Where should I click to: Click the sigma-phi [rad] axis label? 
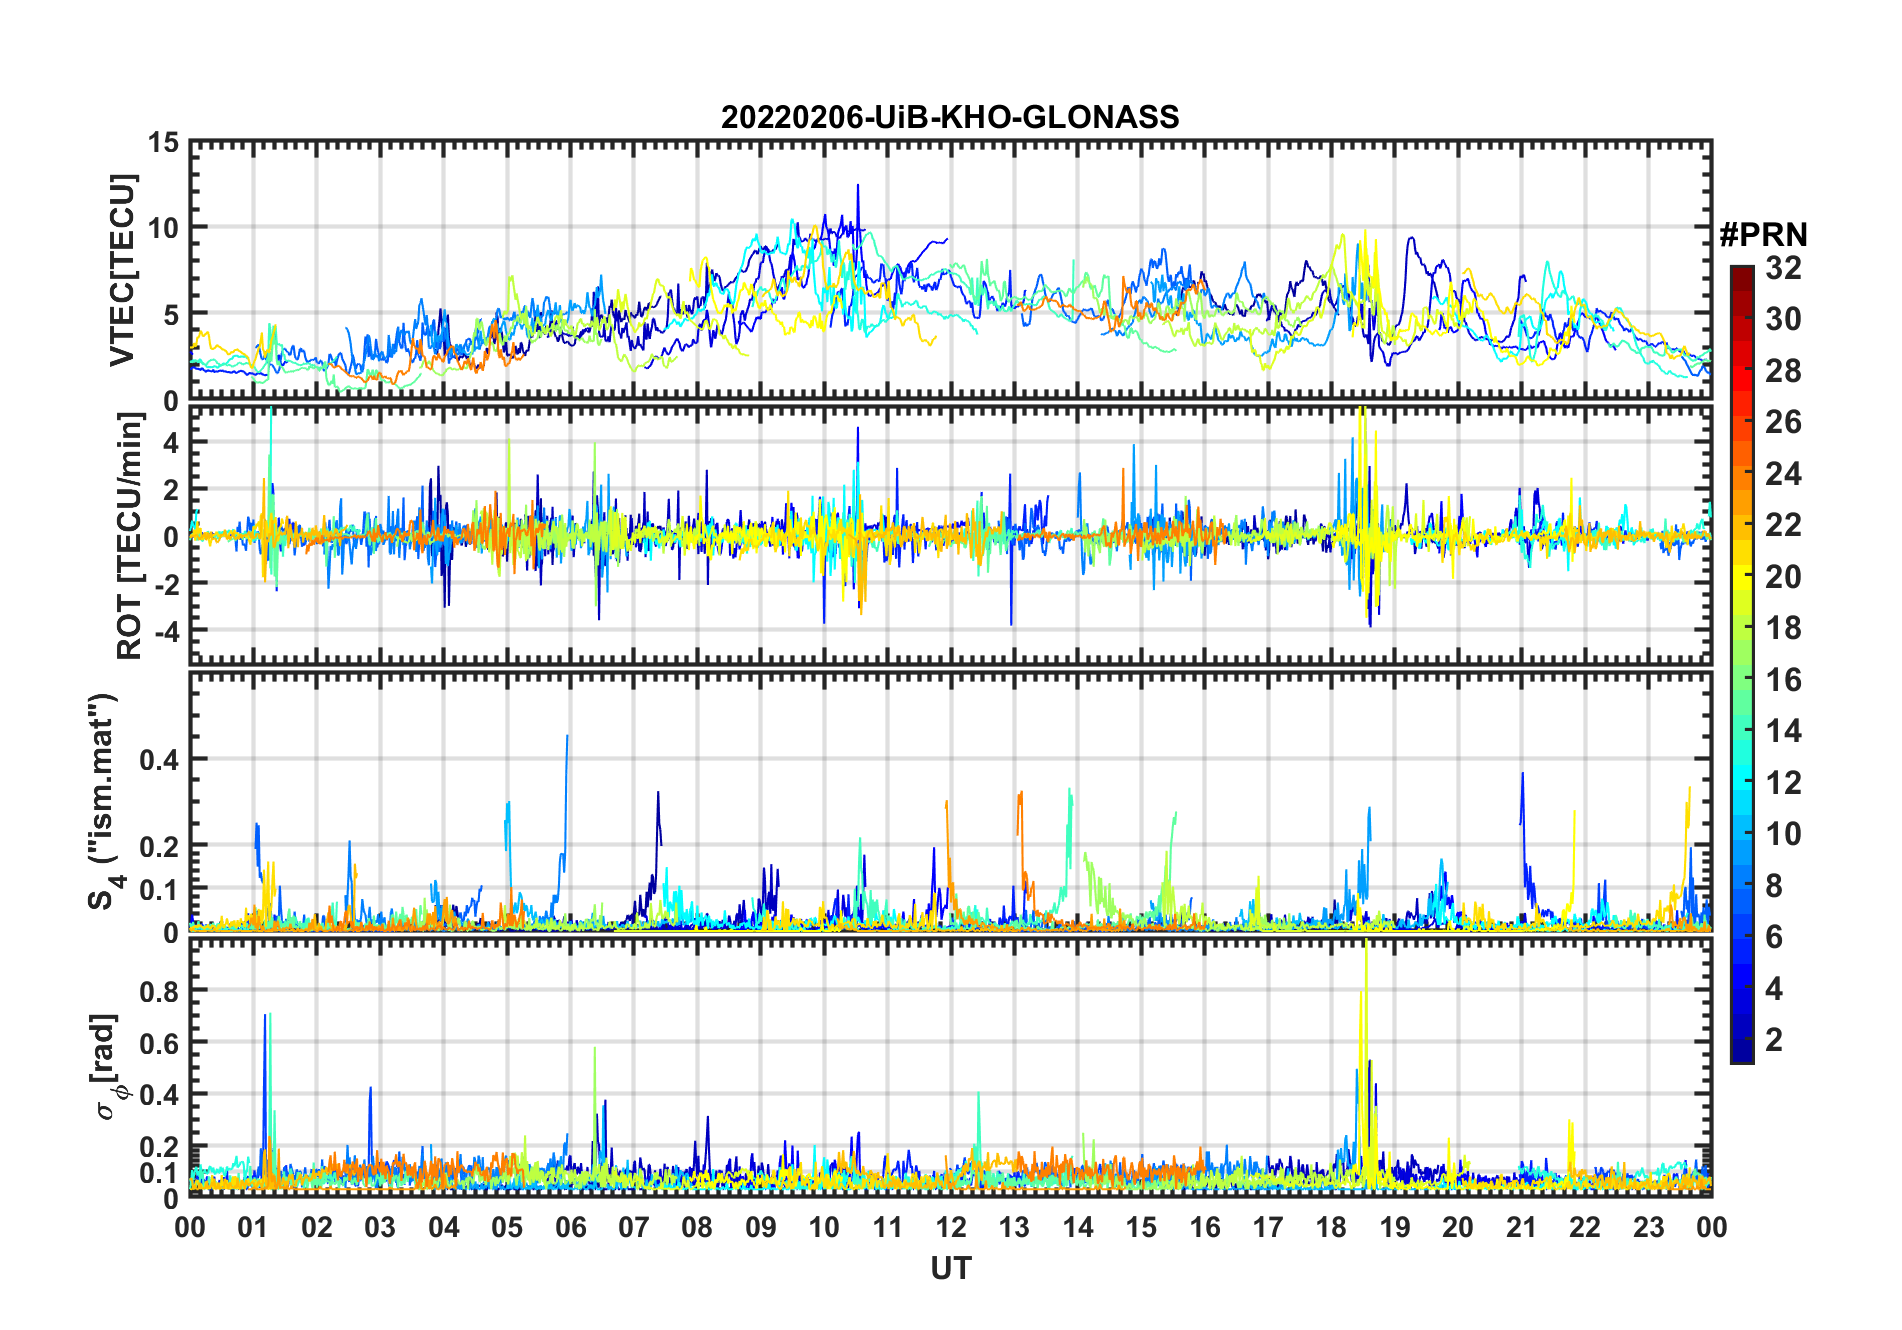[108, 1067]
